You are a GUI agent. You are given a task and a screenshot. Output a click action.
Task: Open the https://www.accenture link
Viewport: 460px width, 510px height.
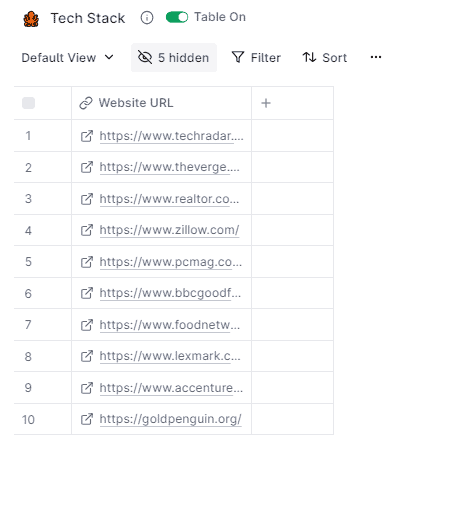(171, 388)
